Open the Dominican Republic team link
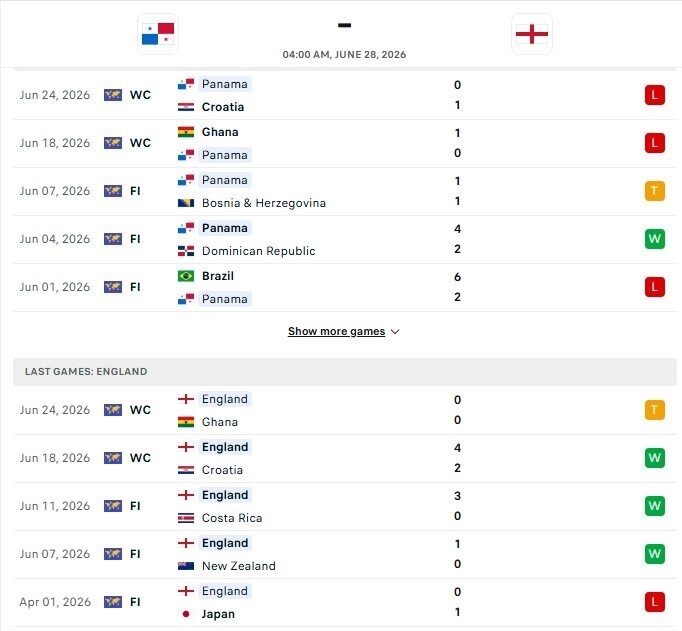The image size is (682, 631). point(258,251)
